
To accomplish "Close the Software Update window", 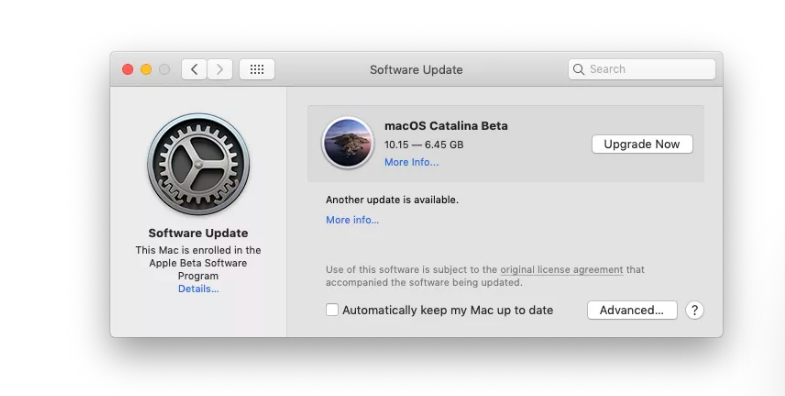I will (128, 69).
